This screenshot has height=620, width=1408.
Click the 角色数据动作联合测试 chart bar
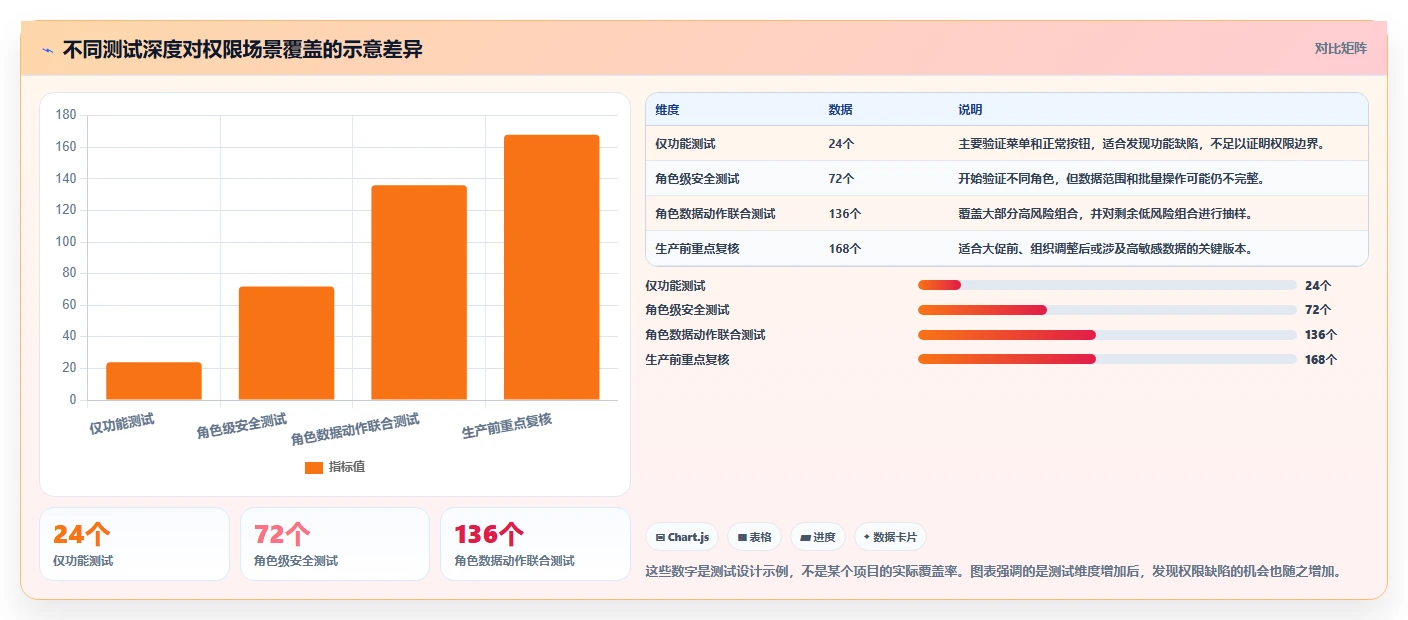(419, 293)
